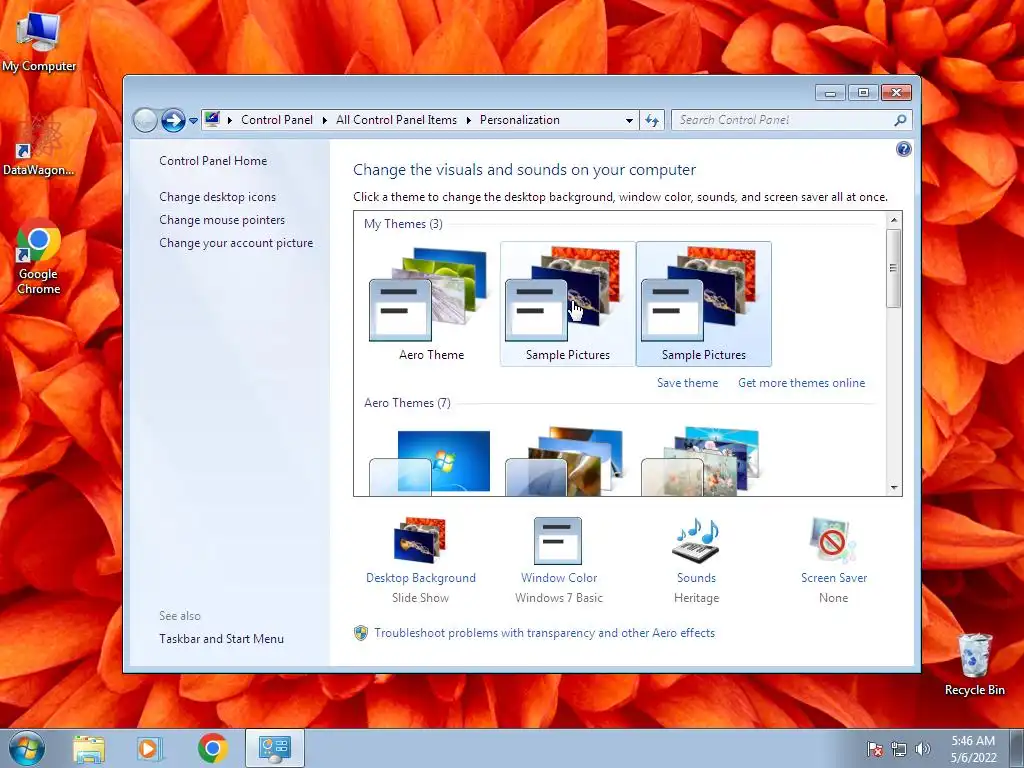Select the highlighted selected Sample Pictures theme
Viewport: 1024px width, 768px height.
coord(703,304)
